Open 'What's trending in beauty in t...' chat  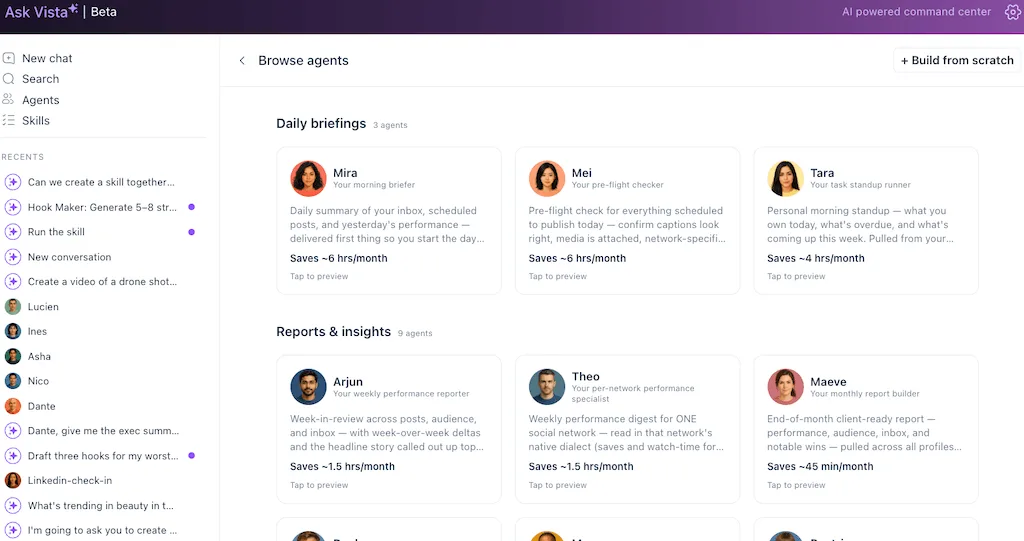[x=101, y=505]
